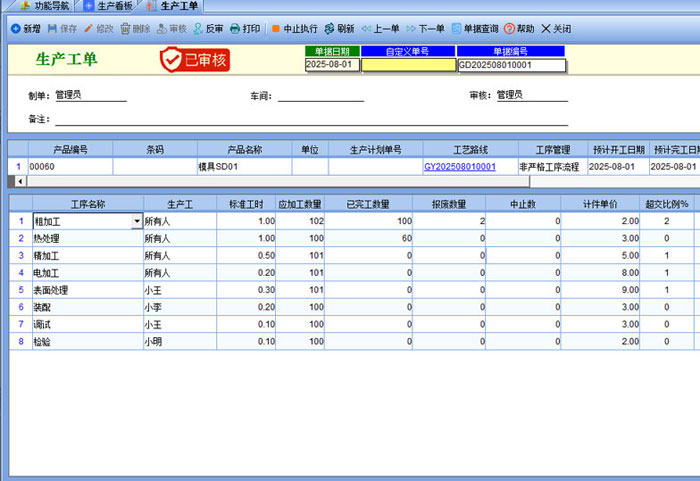Viewport: 700px width, 481px height.
Task: Click the 单据日期 field showing 2025-08-01
Action: 331,66
